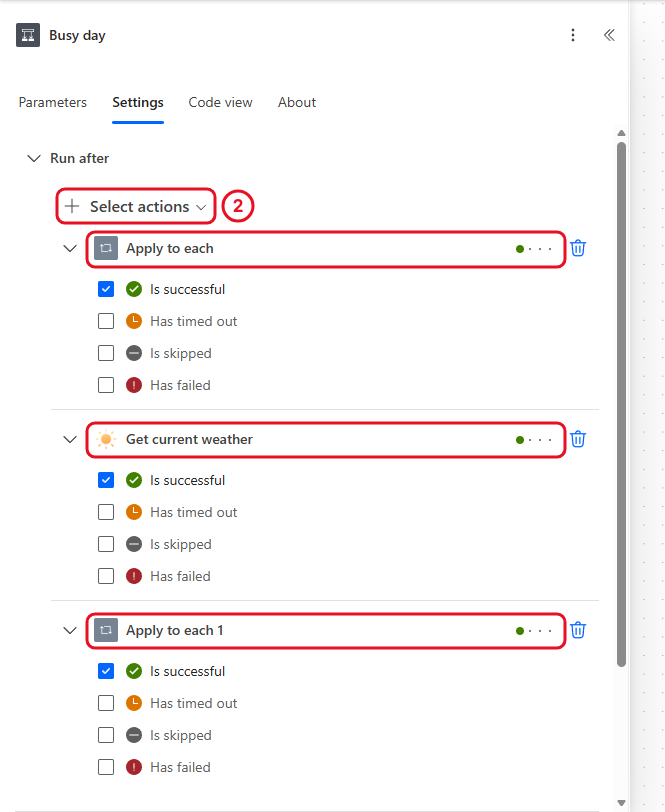Screen dimensions: 665x812
Task: Check Has timed out under Apply to each
Action: pyautogui.click(x=106, y=321)
